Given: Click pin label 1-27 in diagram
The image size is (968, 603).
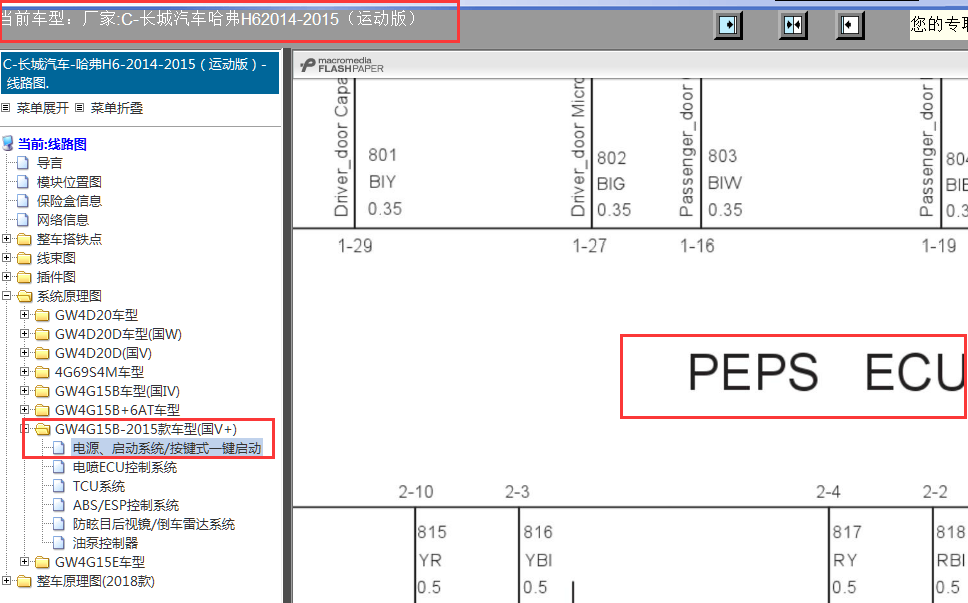Looking at the screenshot, I should 590,246.
